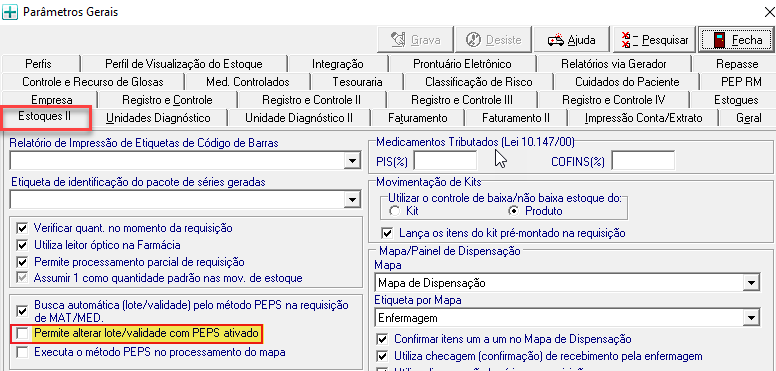Switch to the Empresa tab
Screen dimensions: 776x371
tap(51, 100)
